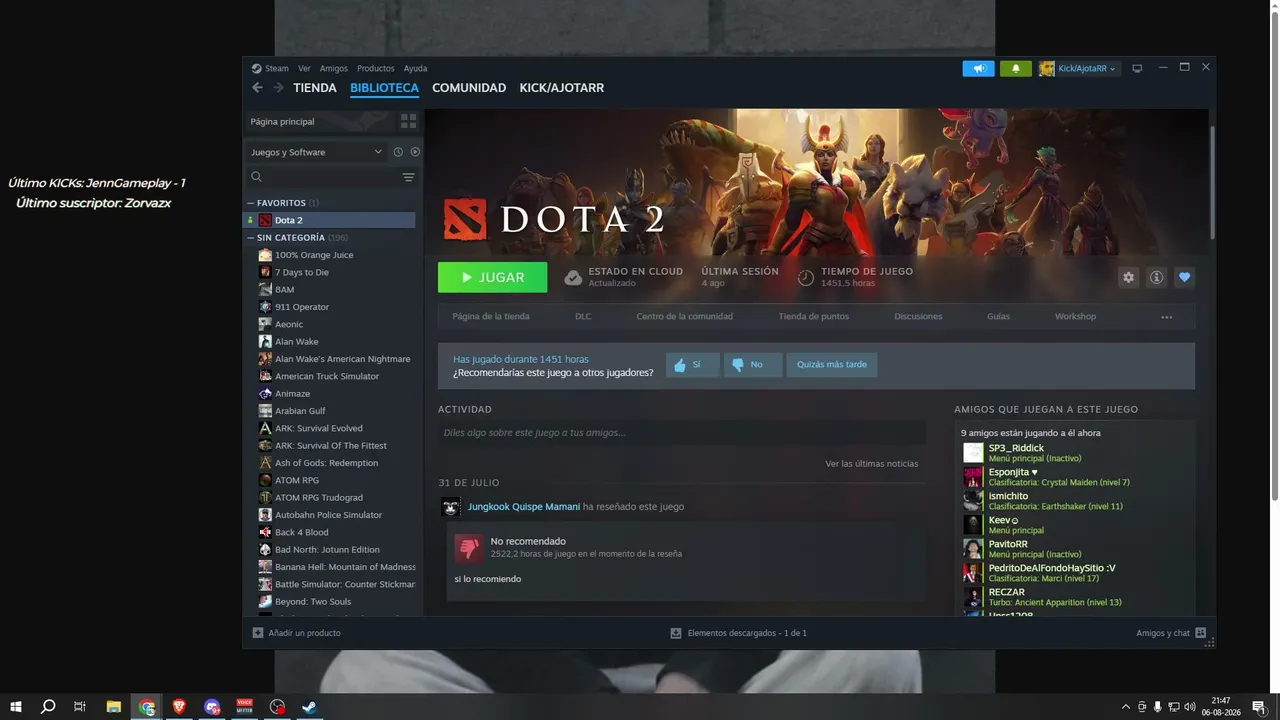This screenshot has height=720, width=1280.
Task: Open Chrome from the taskbar
Action: point(147,707)
